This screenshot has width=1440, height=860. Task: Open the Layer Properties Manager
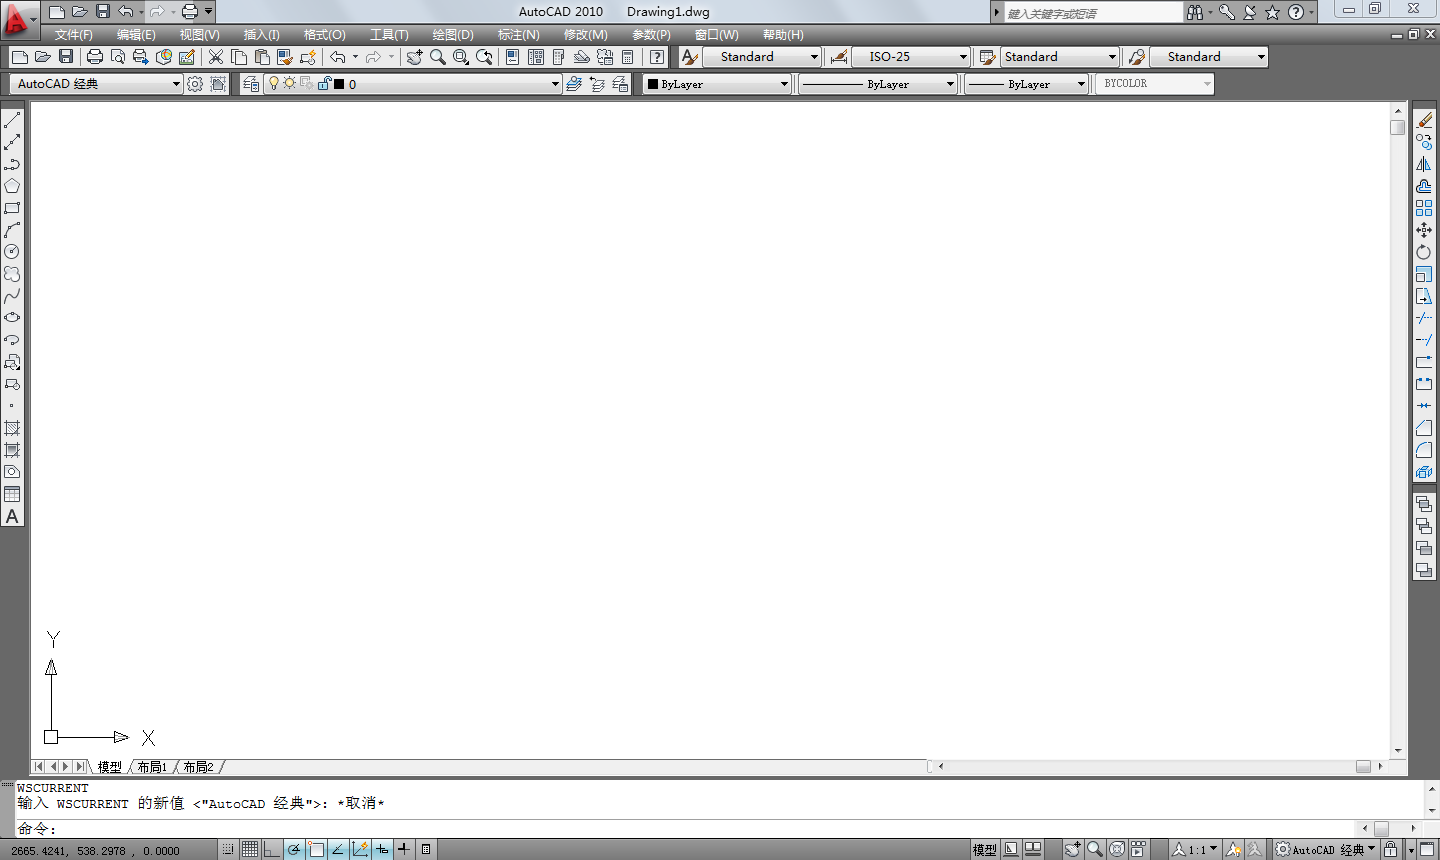[x=251, y=84]
